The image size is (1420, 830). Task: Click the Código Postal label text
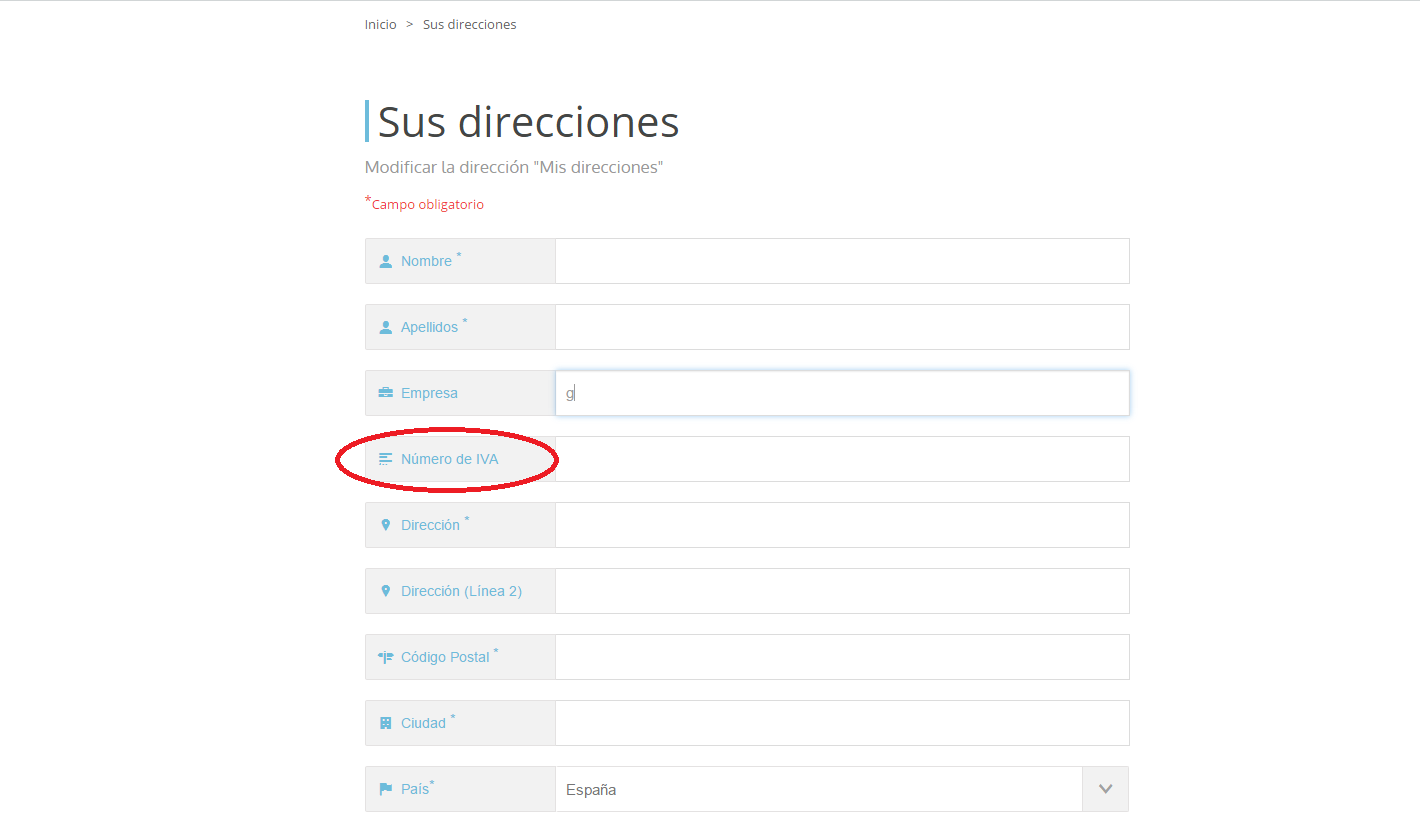point(445,657)
